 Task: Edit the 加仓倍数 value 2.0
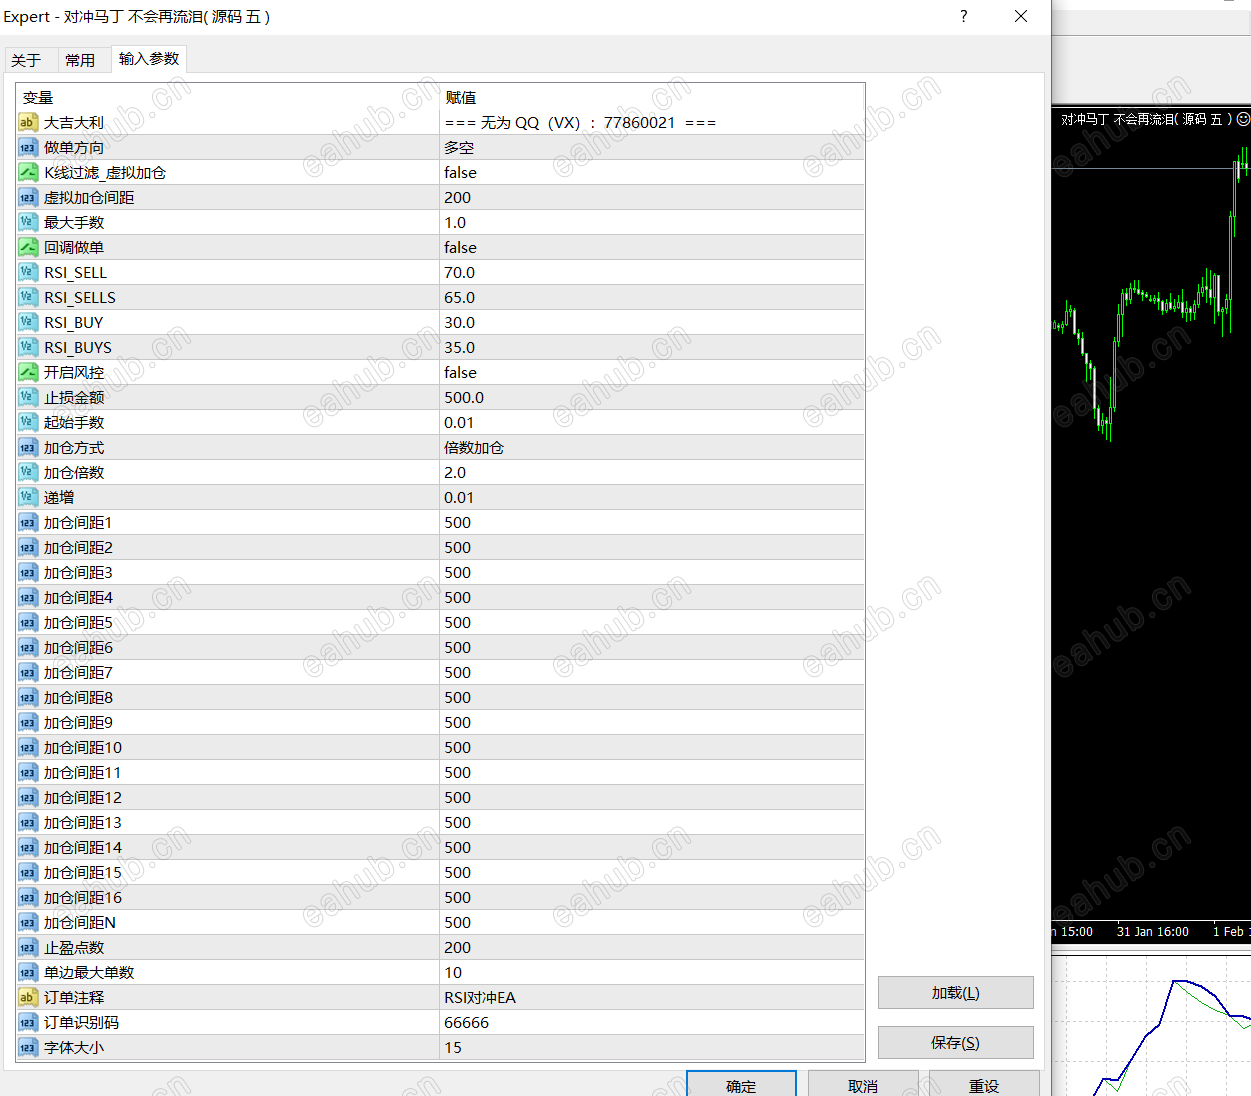[652, 472]
